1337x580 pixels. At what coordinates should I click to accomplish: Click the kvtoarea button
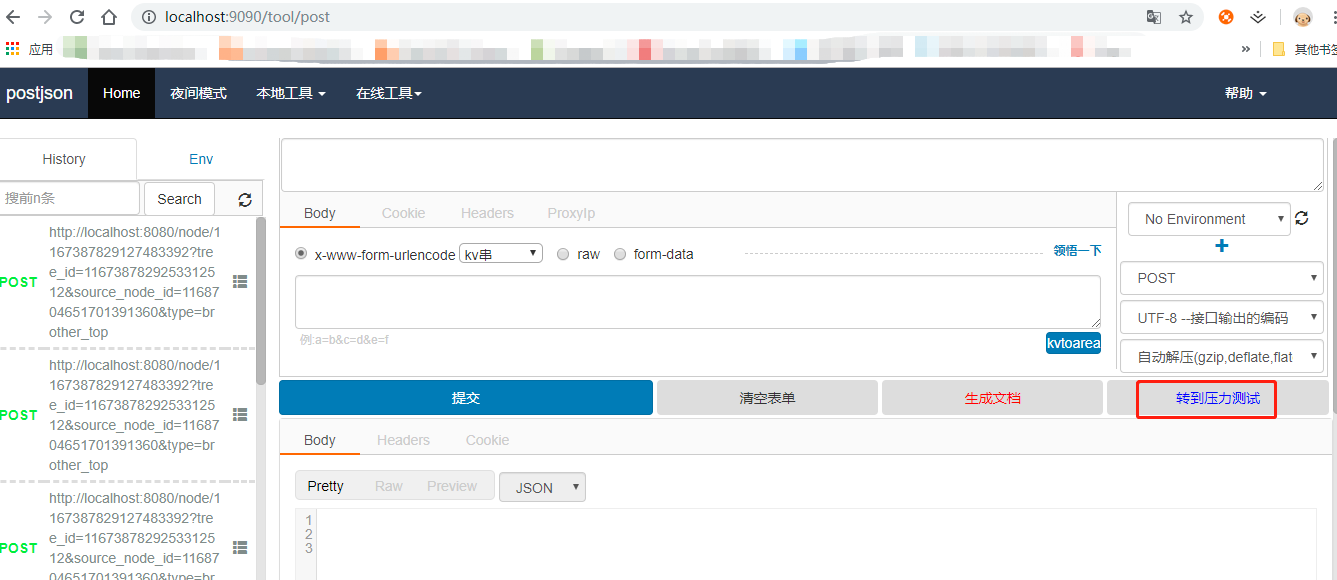1073,343
